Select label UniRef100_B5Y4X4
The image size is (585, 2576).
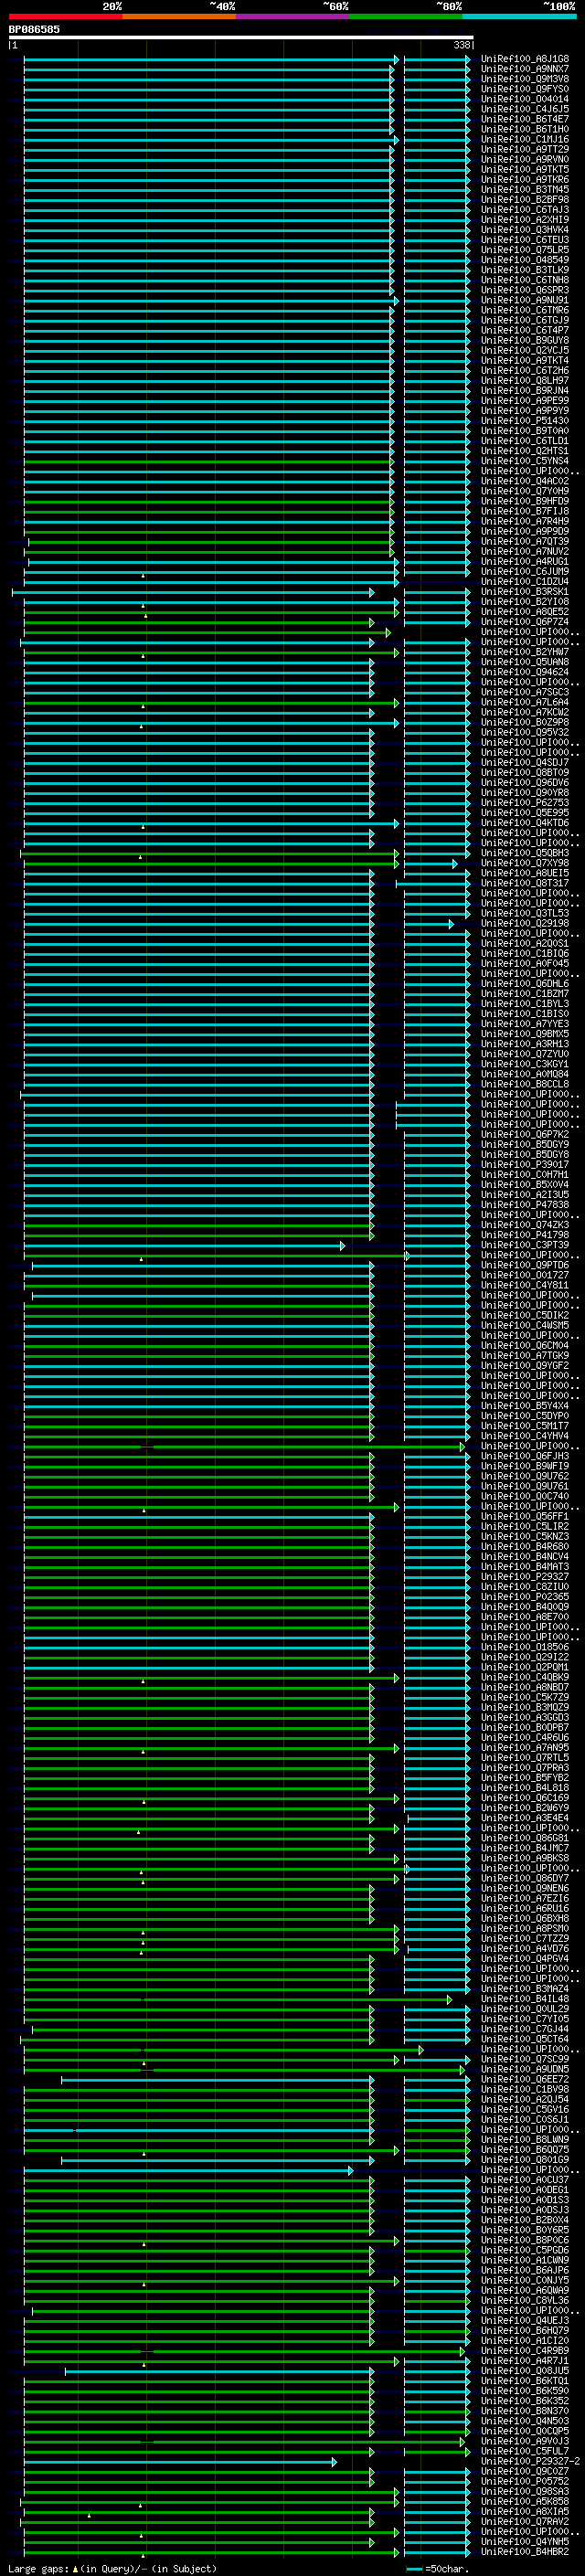click(524, 1406)
